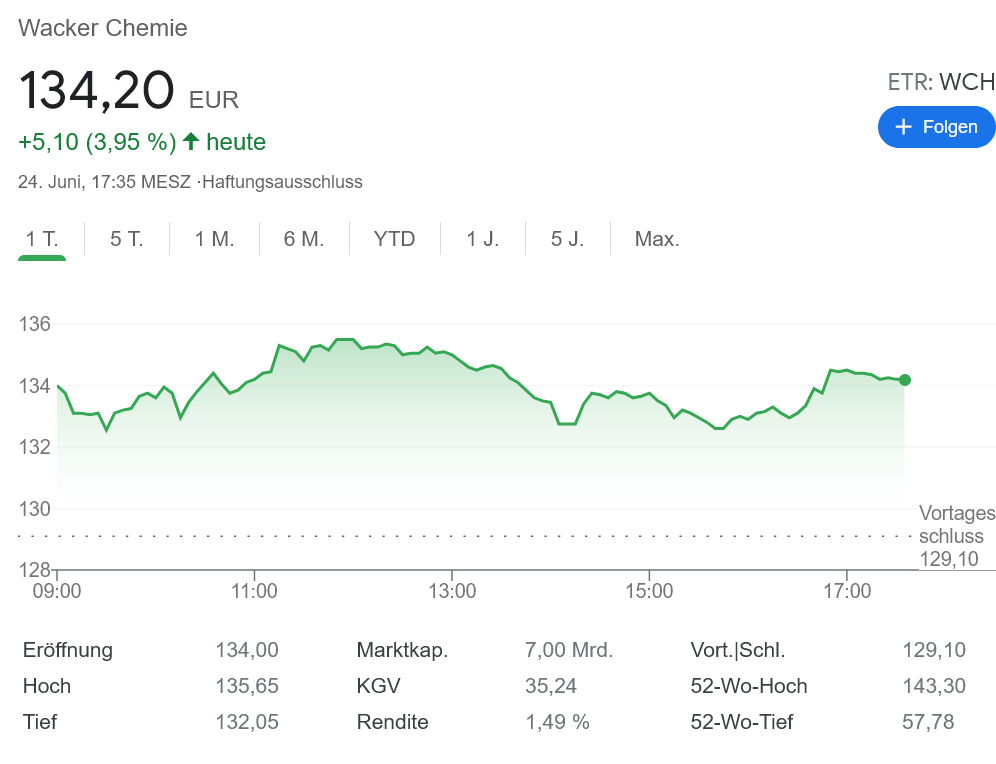The height and width of the screenshot is (764, 996).
Task: Select the Max. time range tab
Action: click(657, 239)
